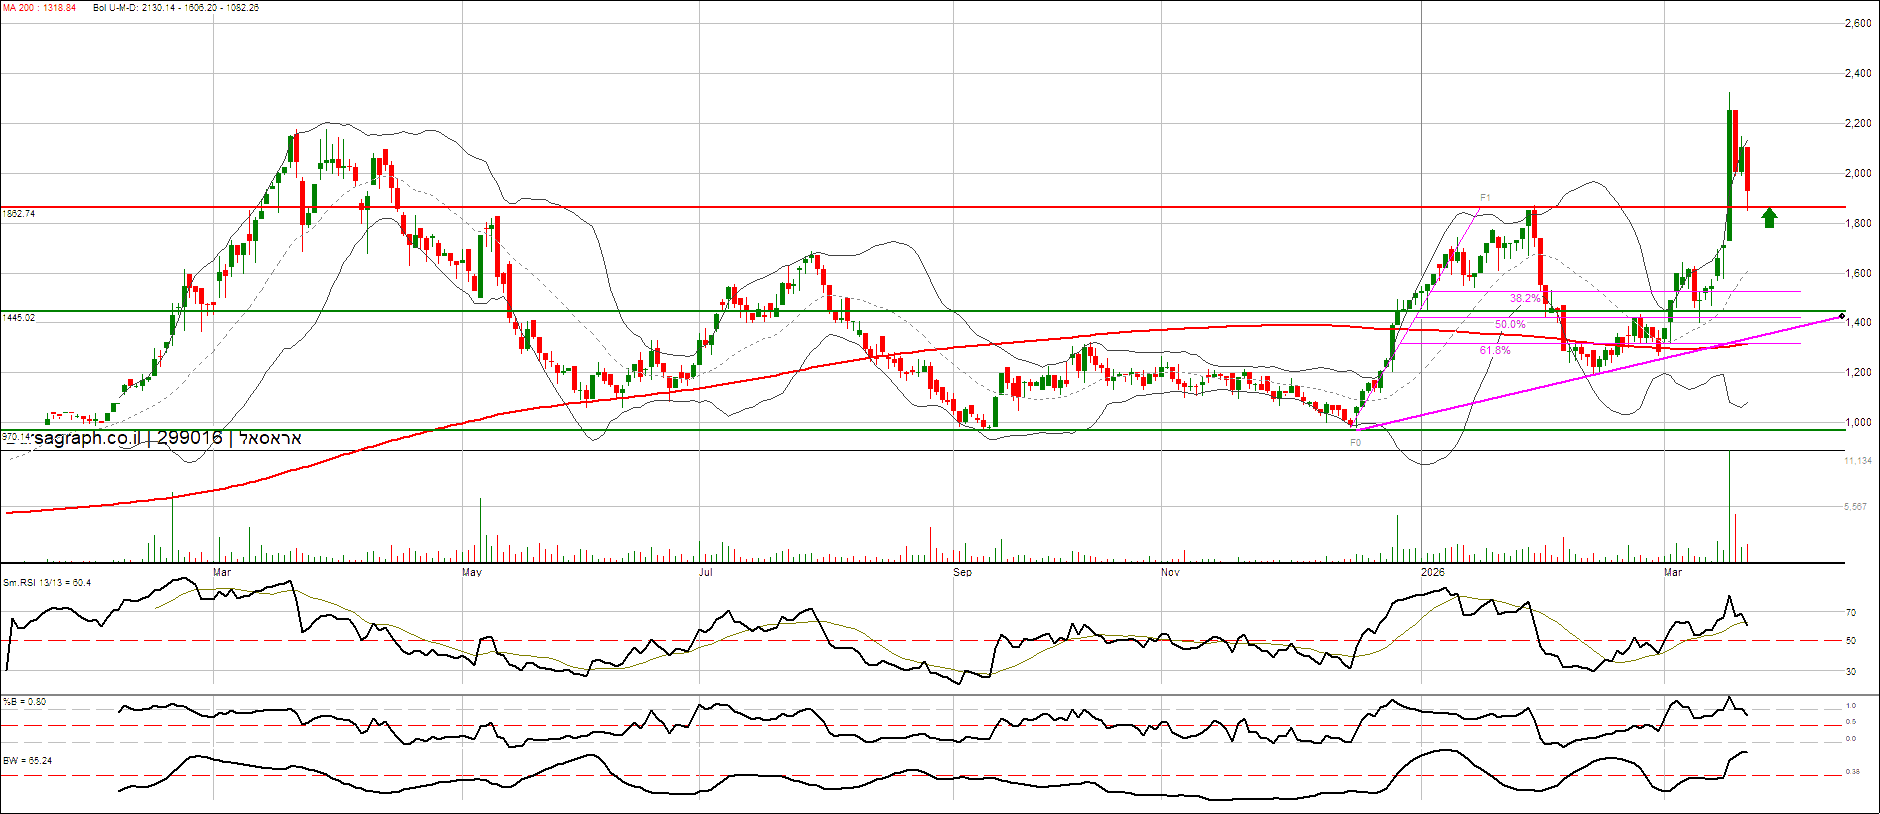Select the 1445.02 support level label
1880x814 pixels.
click(x=19, y=318)
